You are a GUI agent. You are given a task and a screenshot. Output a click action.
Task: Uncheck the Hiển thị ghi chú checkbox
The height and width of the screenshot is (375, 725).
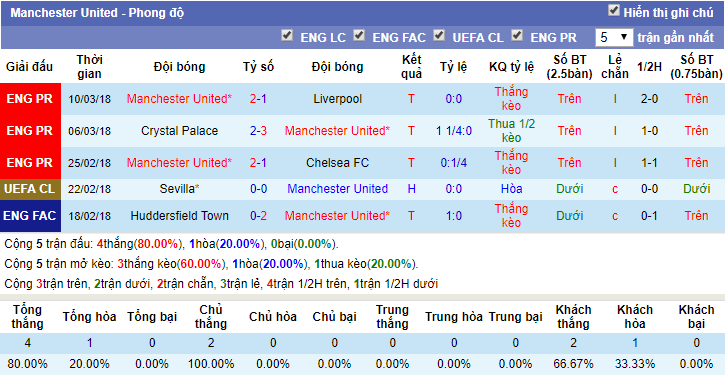point(614,10)
